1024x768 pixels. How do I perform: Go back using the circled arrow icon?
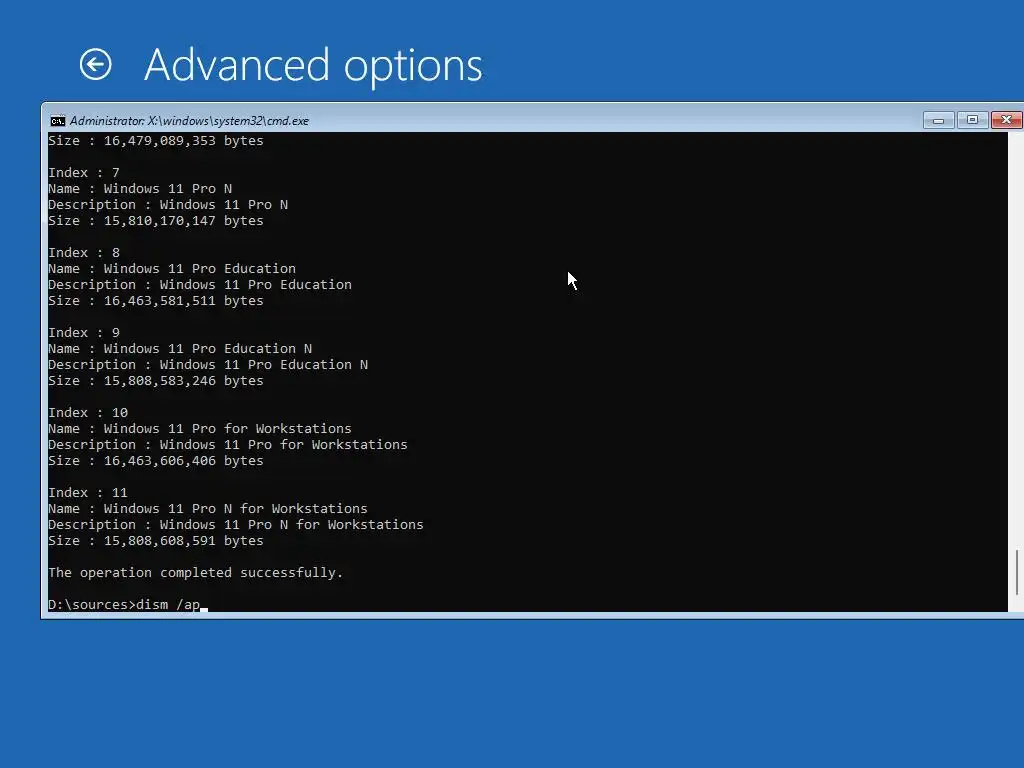click(95, 65)
